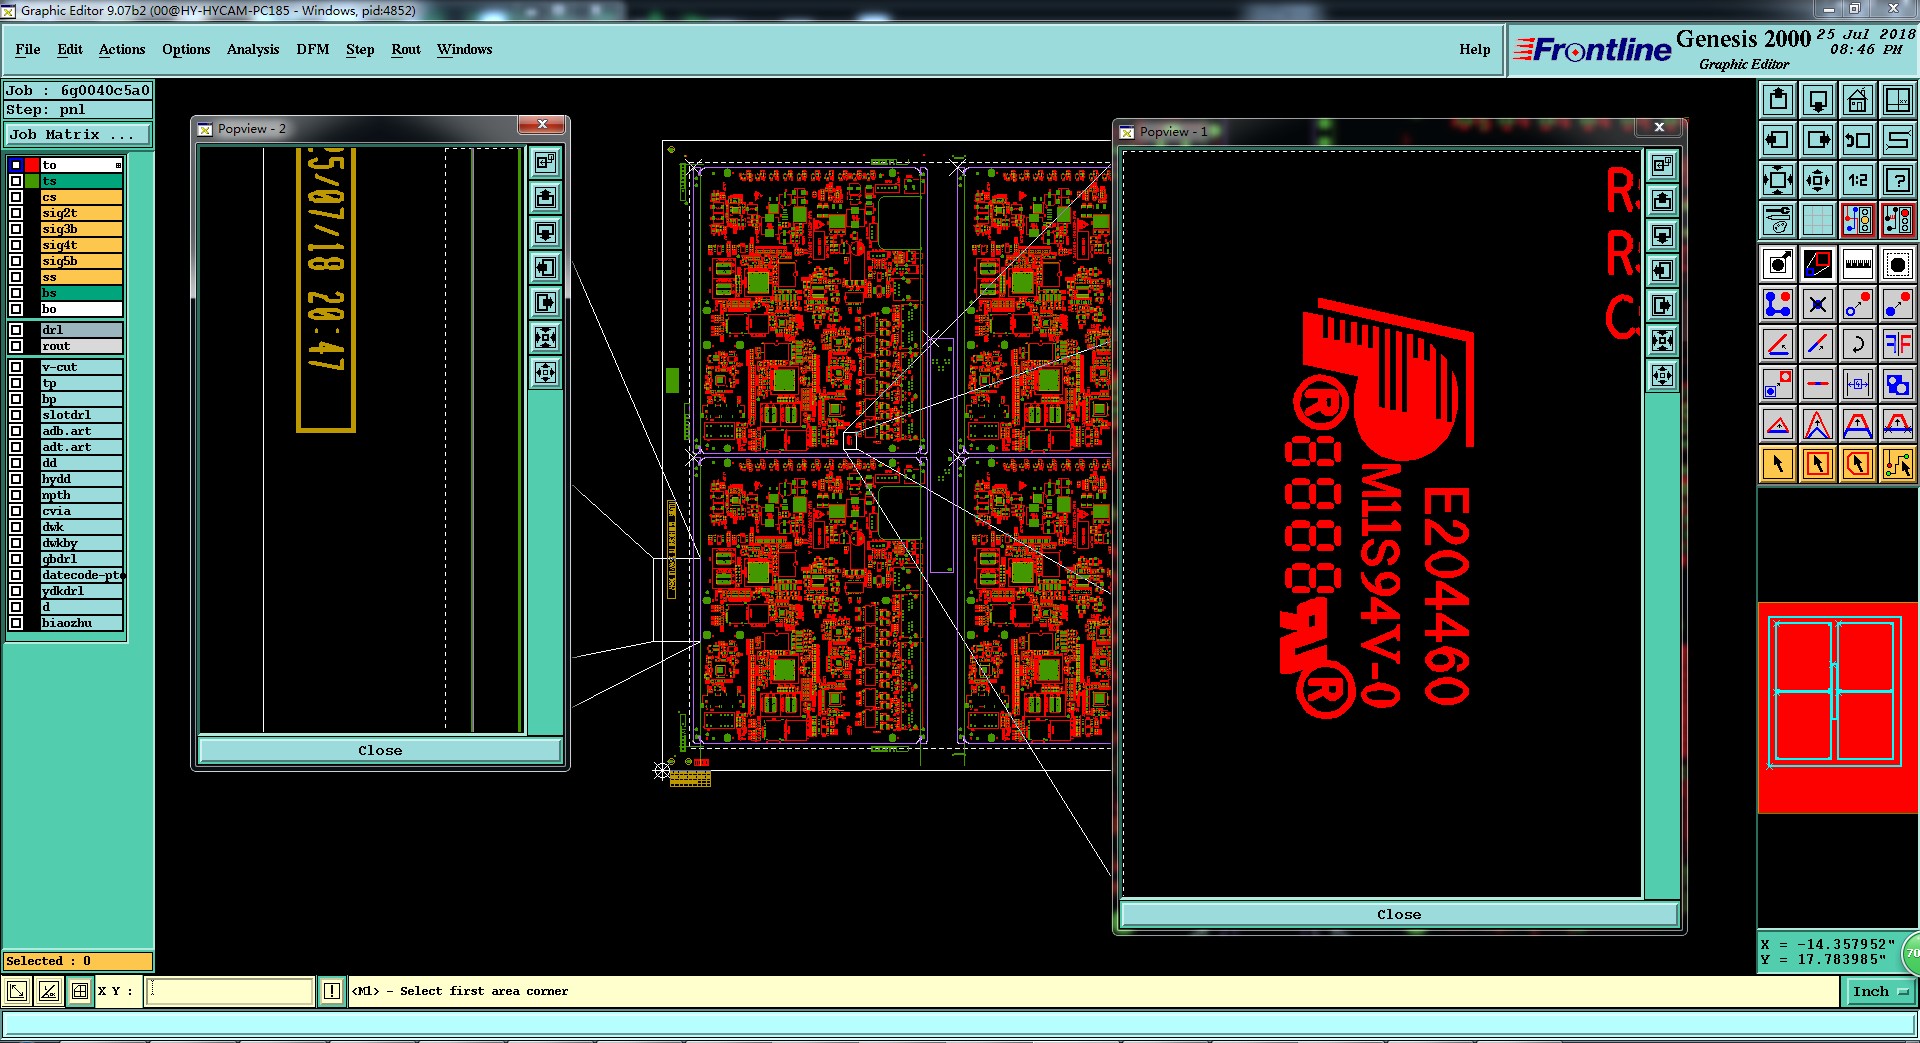Click the snap grid icon beside X Y
Screen dimensions: 1920x1043
click(80, 991)
